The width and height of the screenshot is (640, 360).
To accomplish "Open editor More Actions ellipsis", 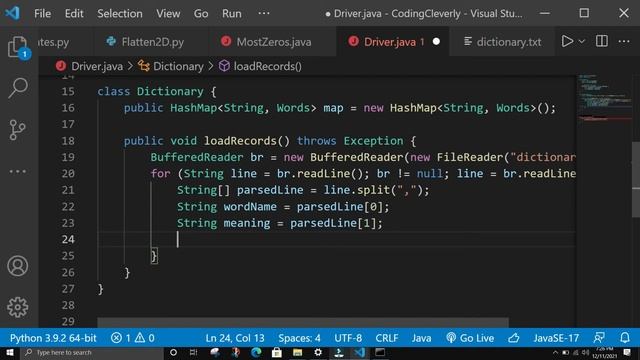I will tap(624, 41).
